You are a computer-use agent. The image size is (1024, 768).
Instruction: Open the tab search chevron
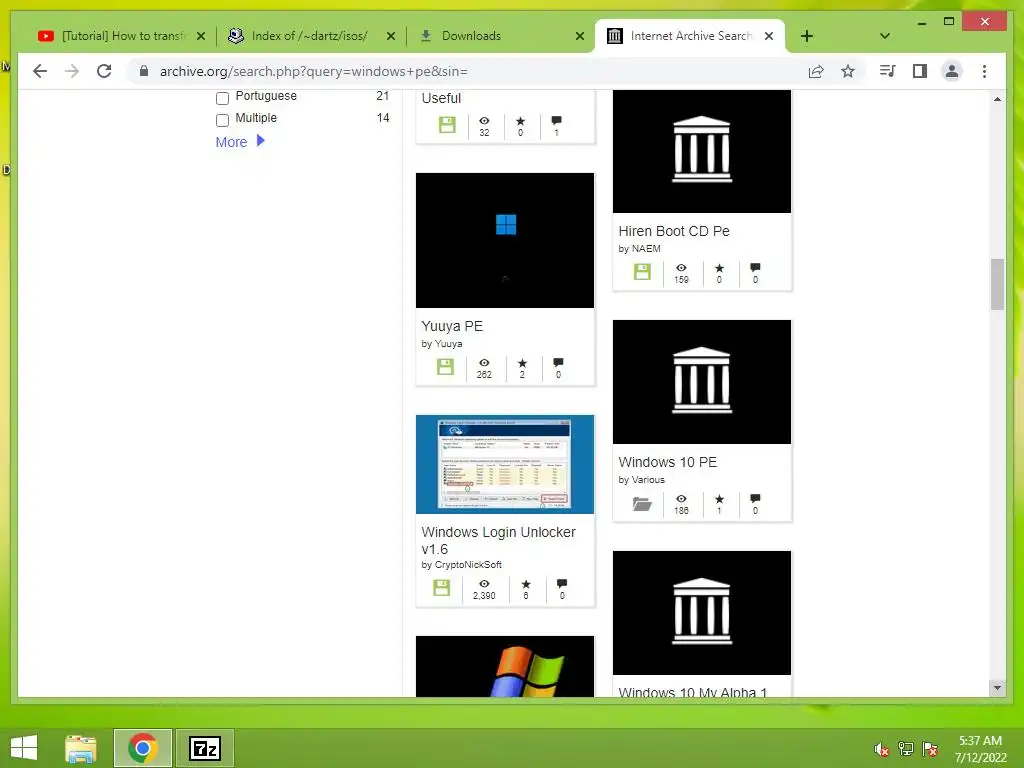point(885,36)
